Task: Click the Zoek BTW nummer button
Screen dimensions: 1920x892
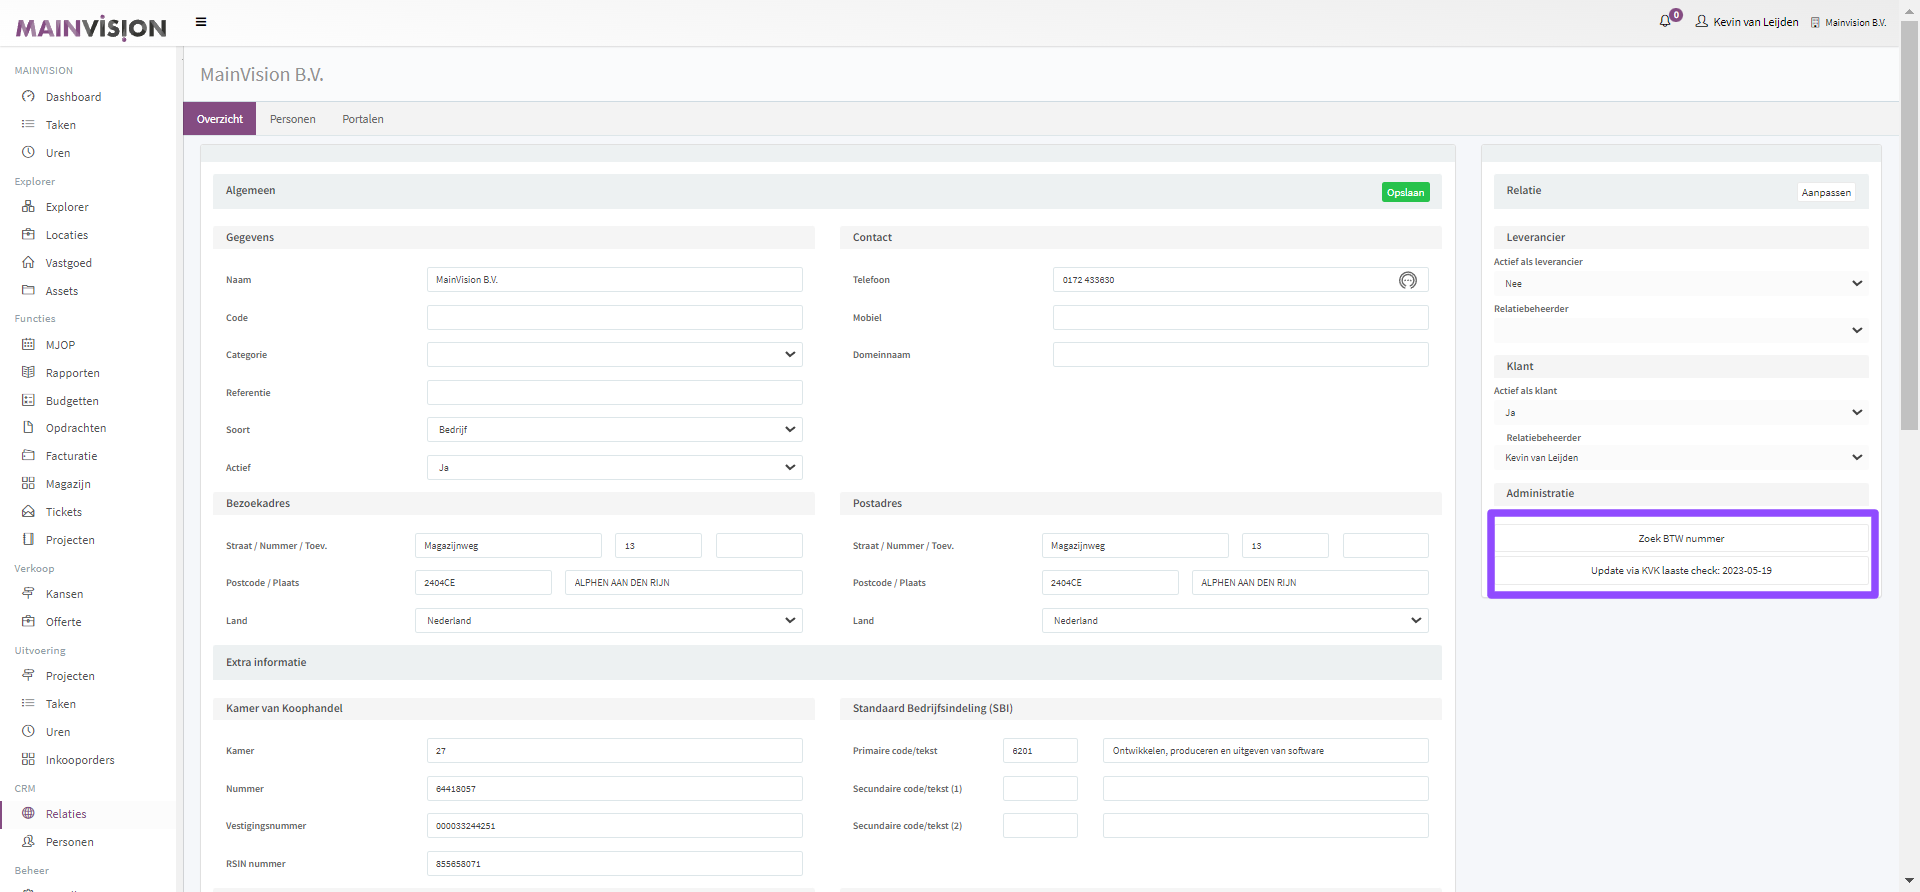Action: (x=1681, y=539)
